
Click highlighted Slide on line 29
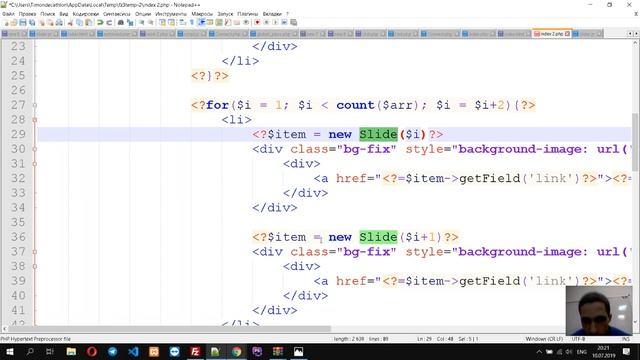378,134
